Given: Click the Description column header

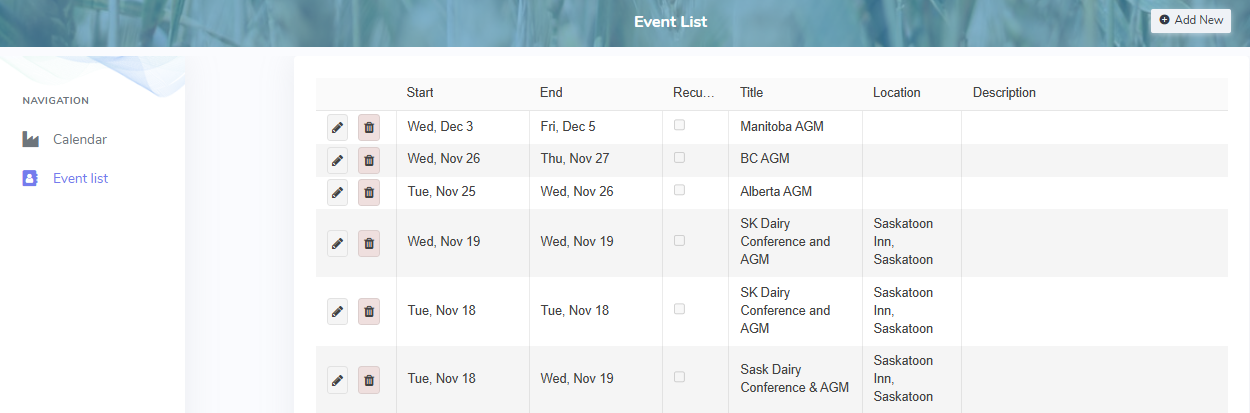Looking at the screenshot, I should tap(1004, 93).
